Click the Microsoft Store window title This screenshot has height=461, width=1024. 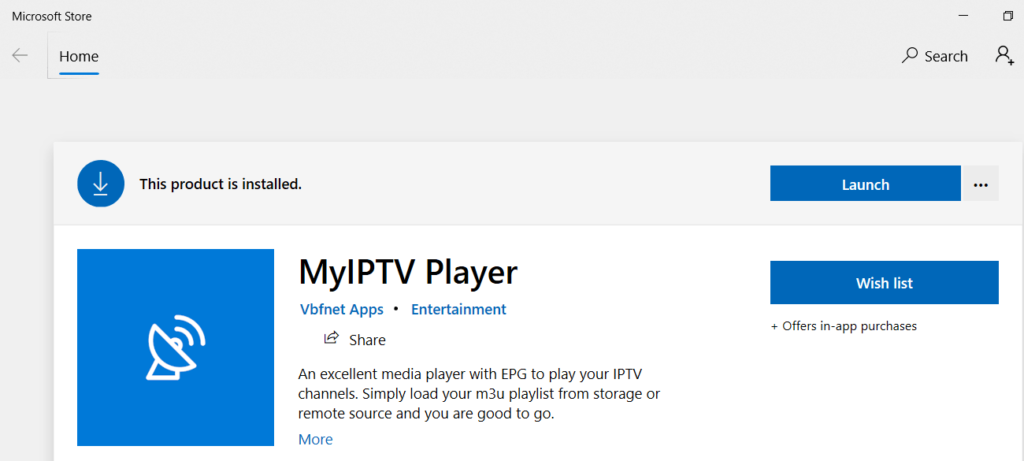click(52, 17)
